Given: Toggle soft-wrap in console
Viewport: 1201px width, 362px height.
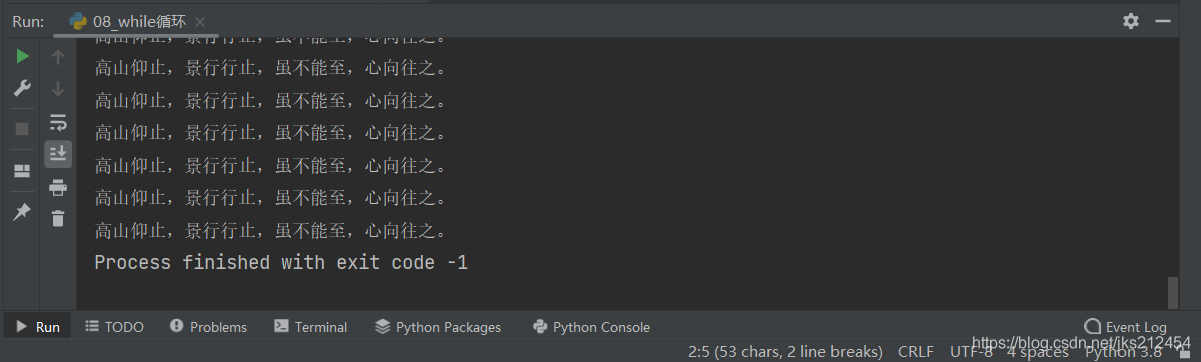Looking at the screenshot, I should [58, 122].
